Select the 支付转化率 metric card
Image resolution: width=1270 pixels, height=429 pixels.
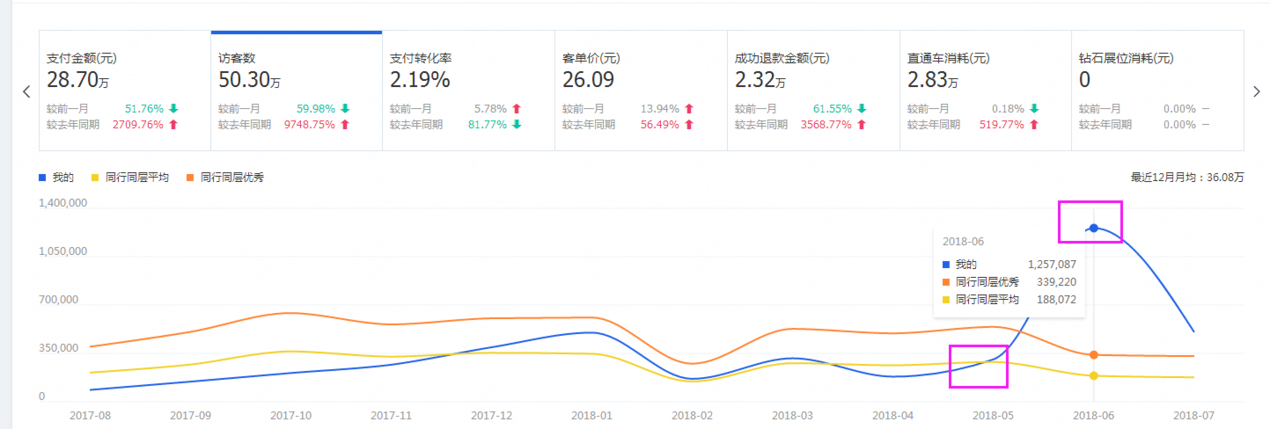[468, 91]
